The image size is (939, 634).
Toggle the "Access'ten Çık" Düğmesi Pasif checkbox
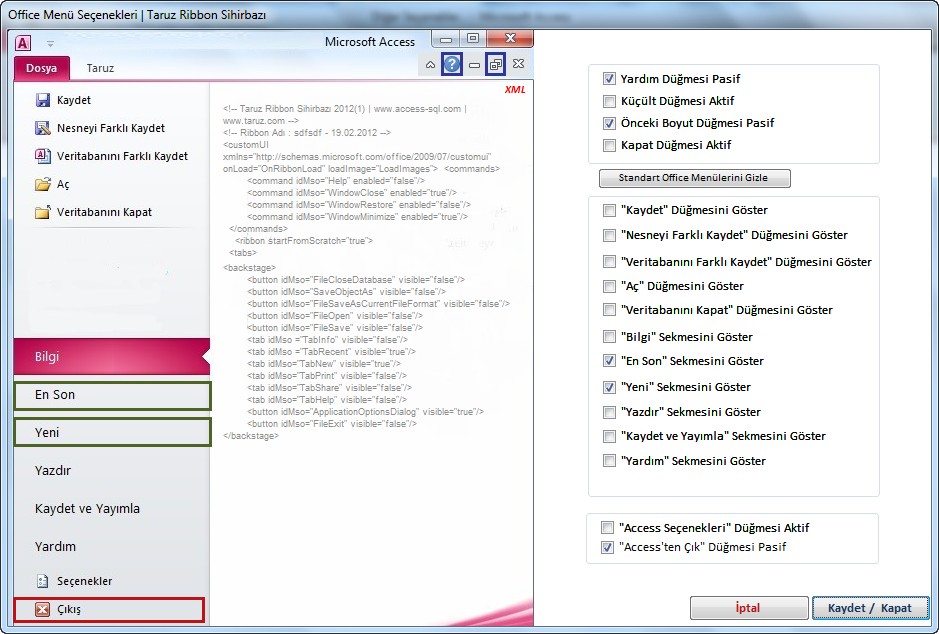coord(607,547)
